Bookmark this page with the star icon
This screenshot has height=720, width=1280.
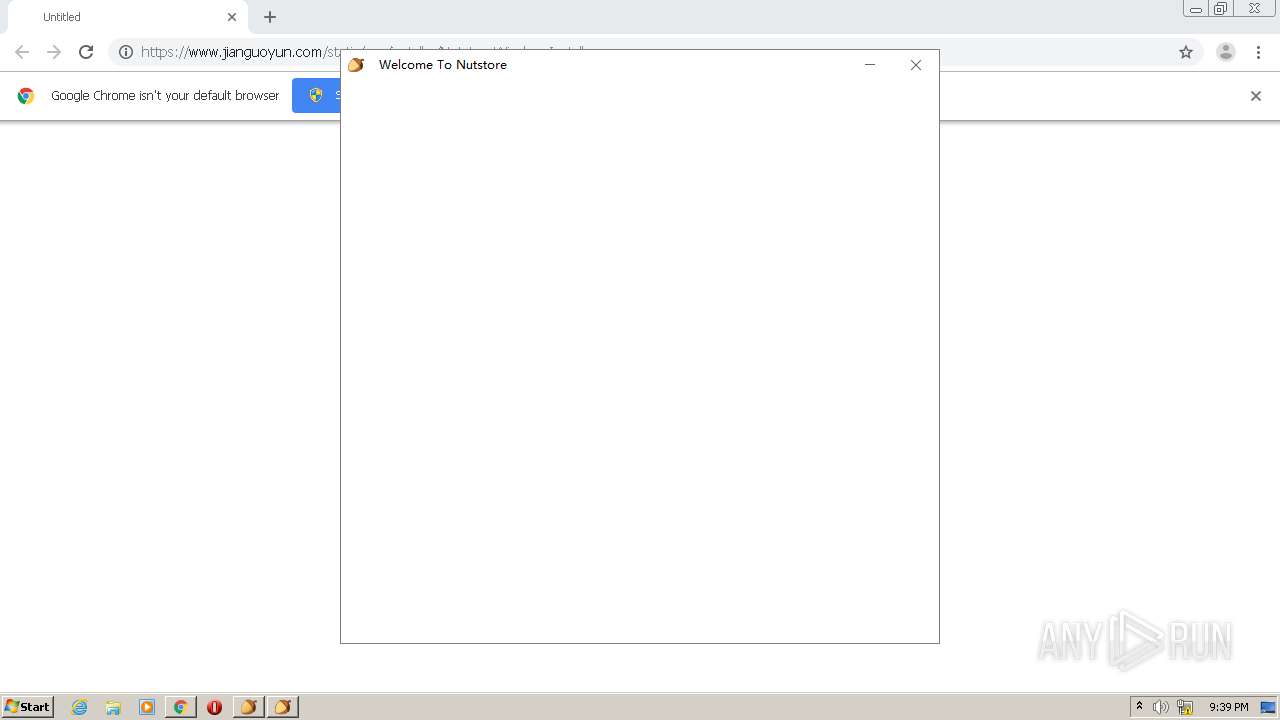pyautogui.click(x=1186, y=52)
